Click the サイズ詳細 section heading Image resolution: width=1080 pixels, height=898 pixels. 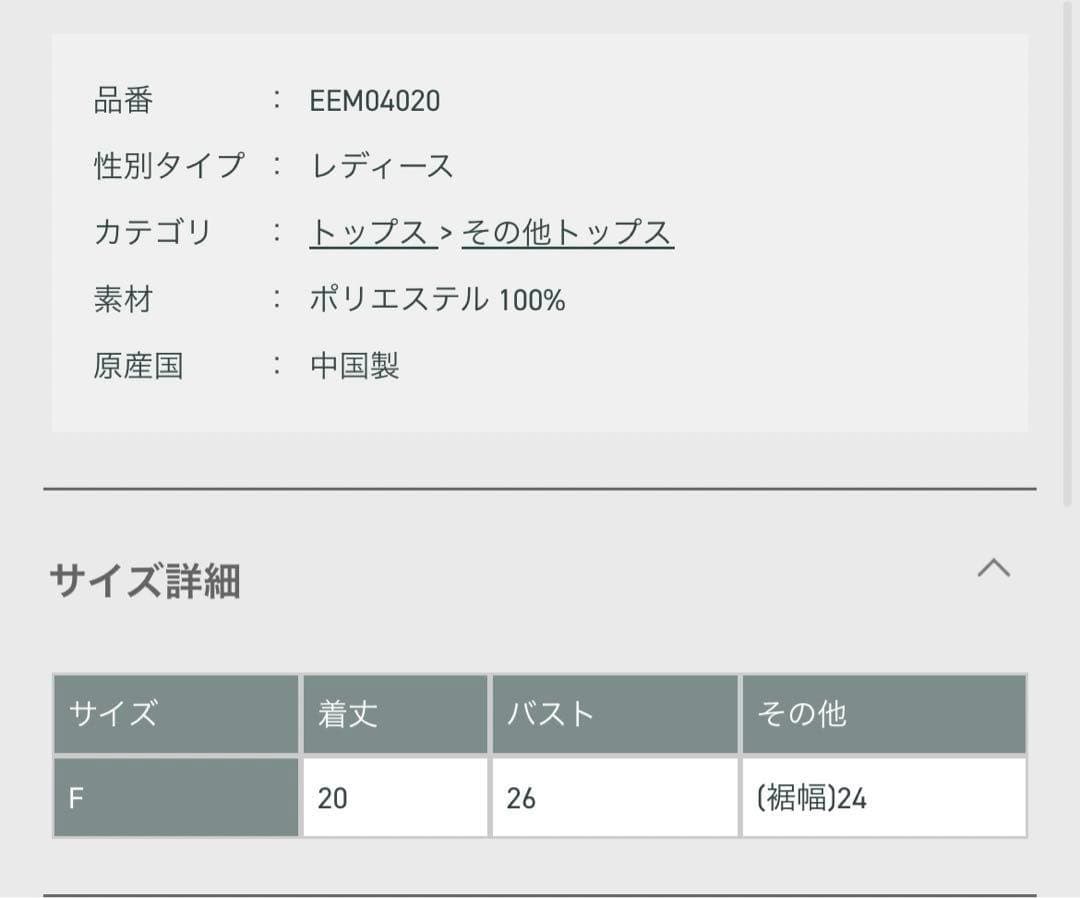[145, 580]
